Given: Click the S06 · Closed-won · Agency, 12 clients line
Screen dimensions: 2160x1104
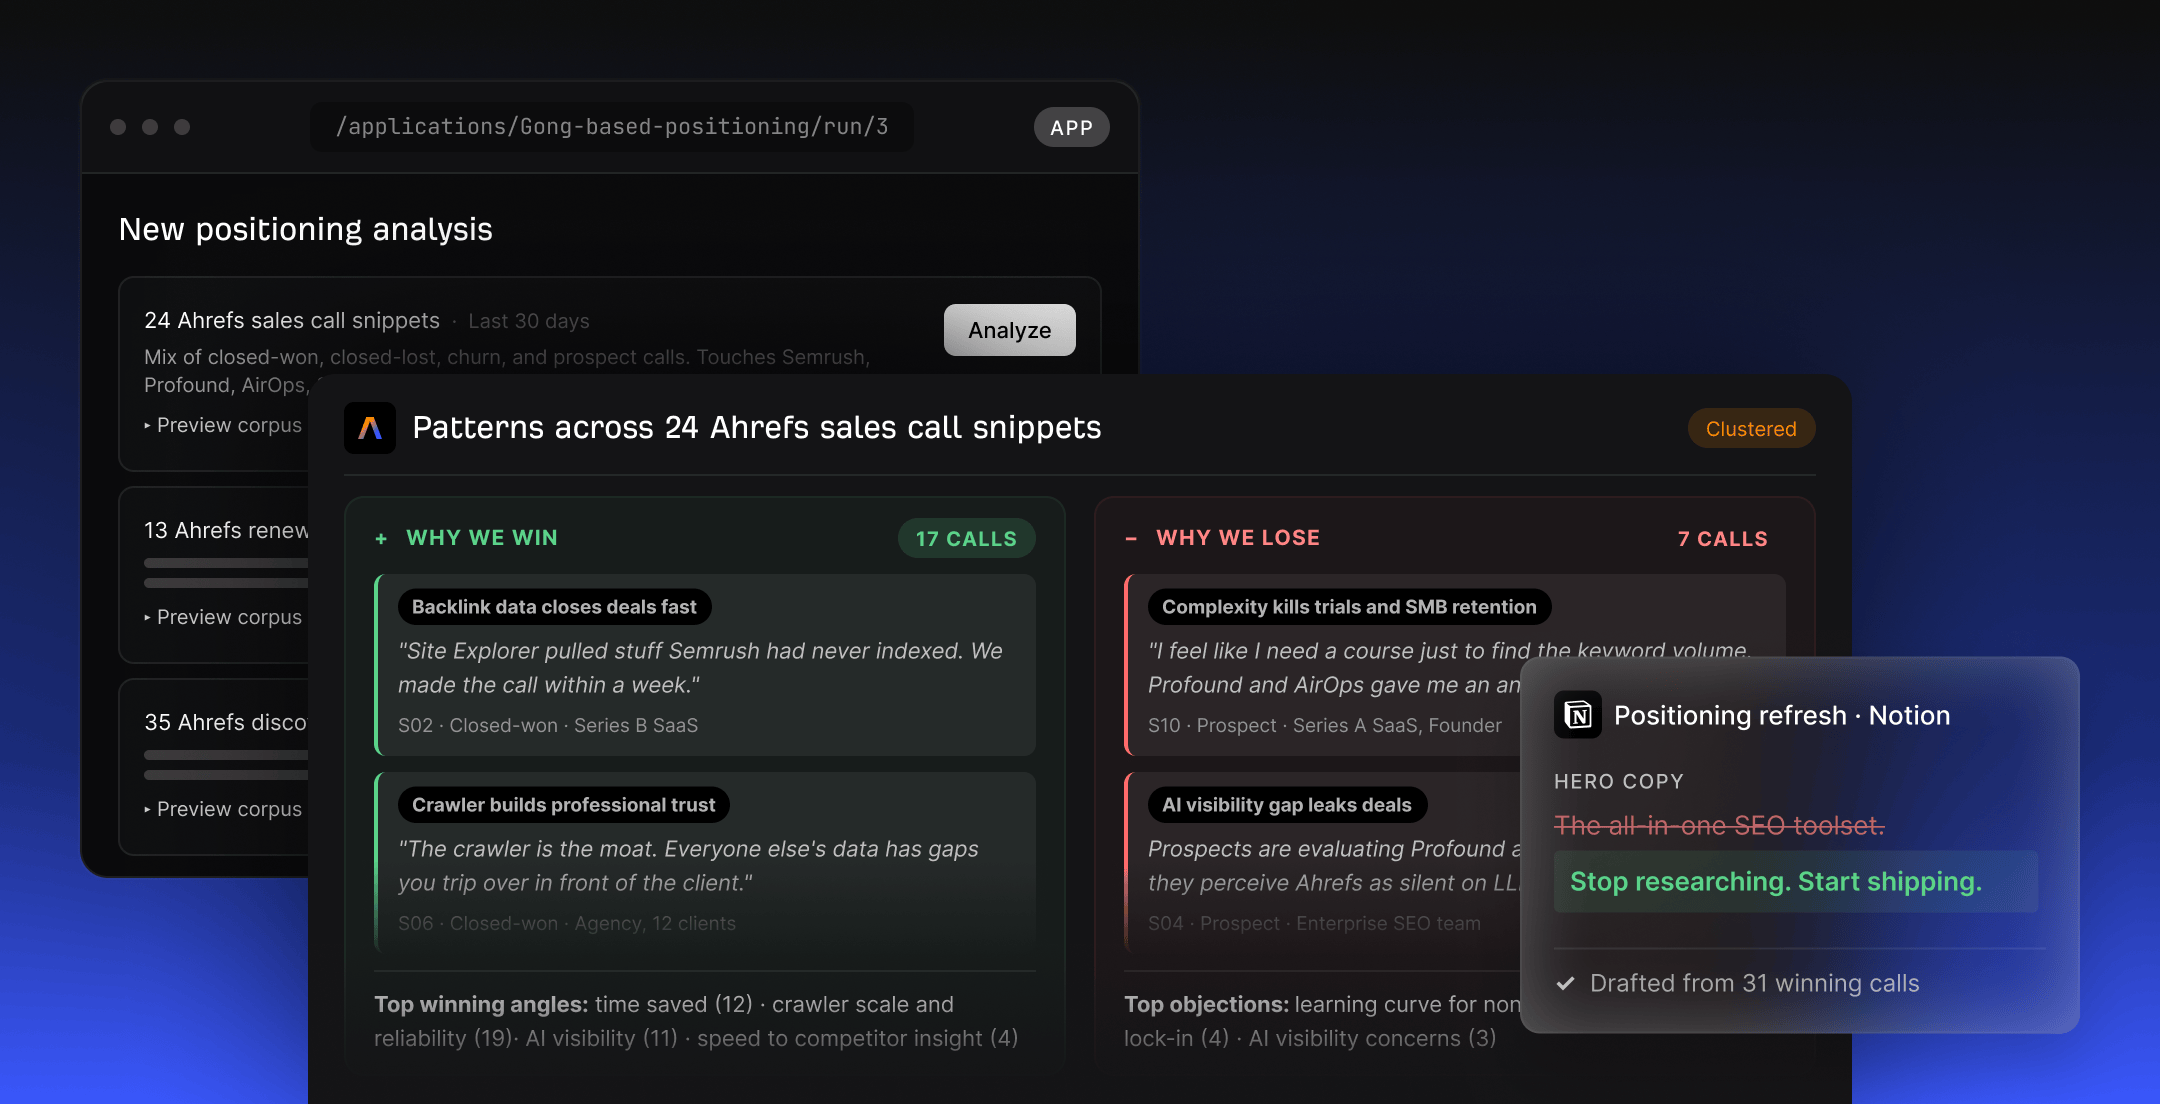Looking at the screenshot, I should pyautogui.click(x=567, y=923).
